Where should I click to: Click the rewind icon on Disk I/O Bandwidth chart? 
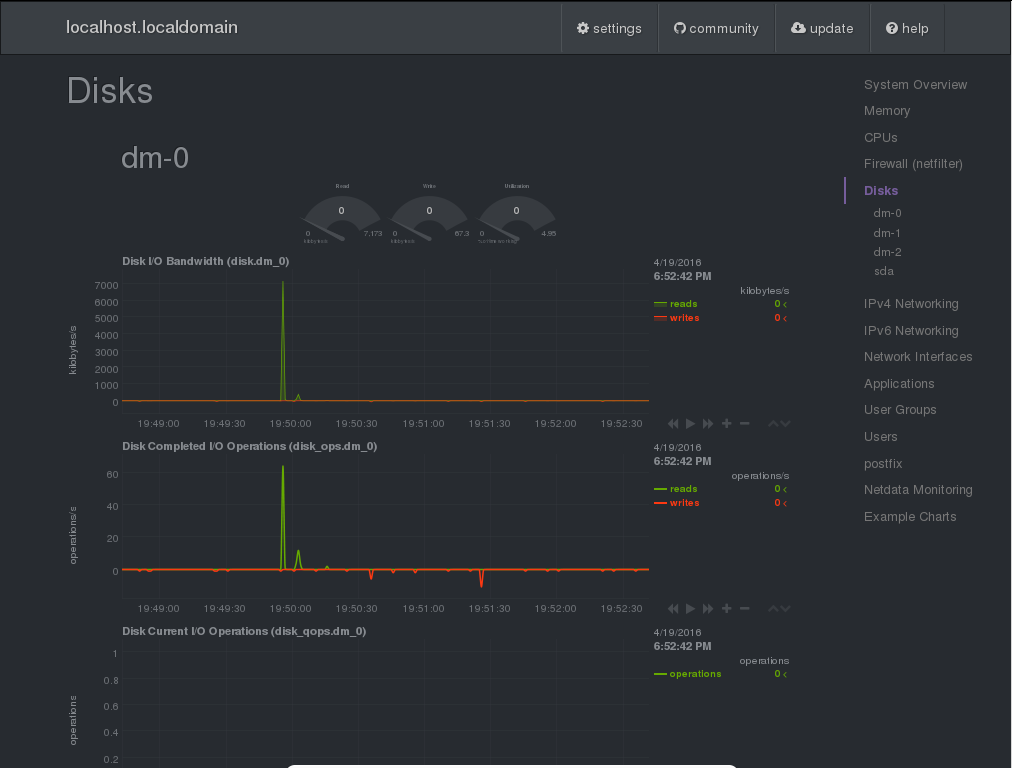click(673, 424)
